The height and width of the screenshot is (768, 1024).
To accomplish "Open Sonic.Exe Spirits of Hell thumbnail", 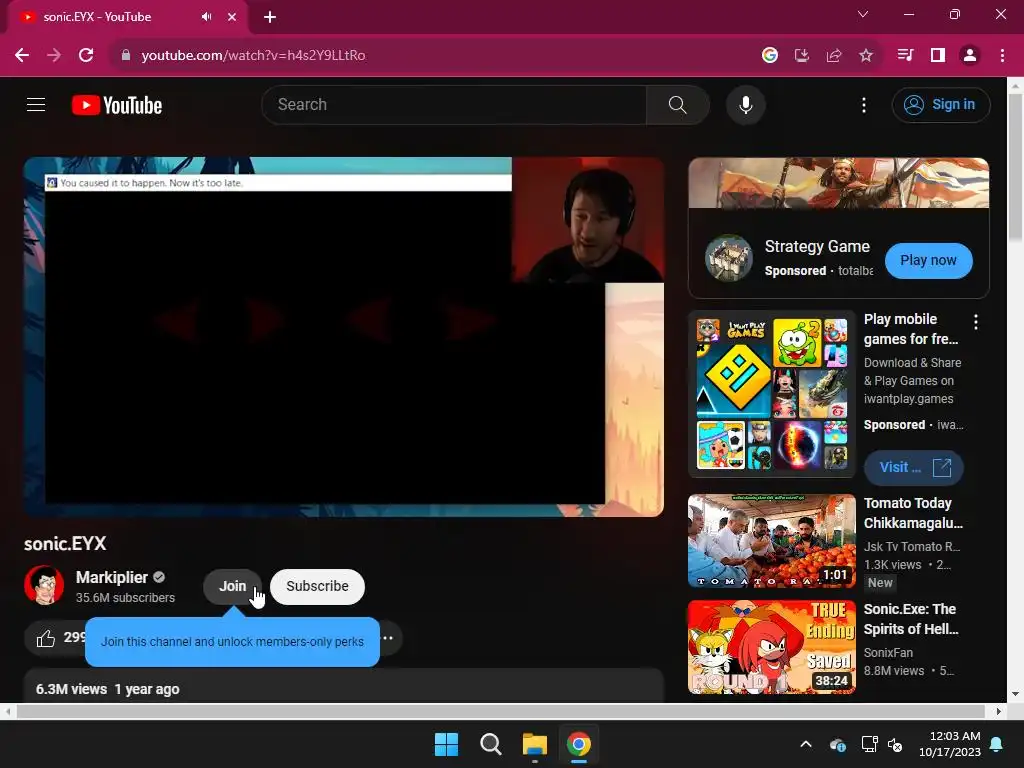I will coord(772,647).
